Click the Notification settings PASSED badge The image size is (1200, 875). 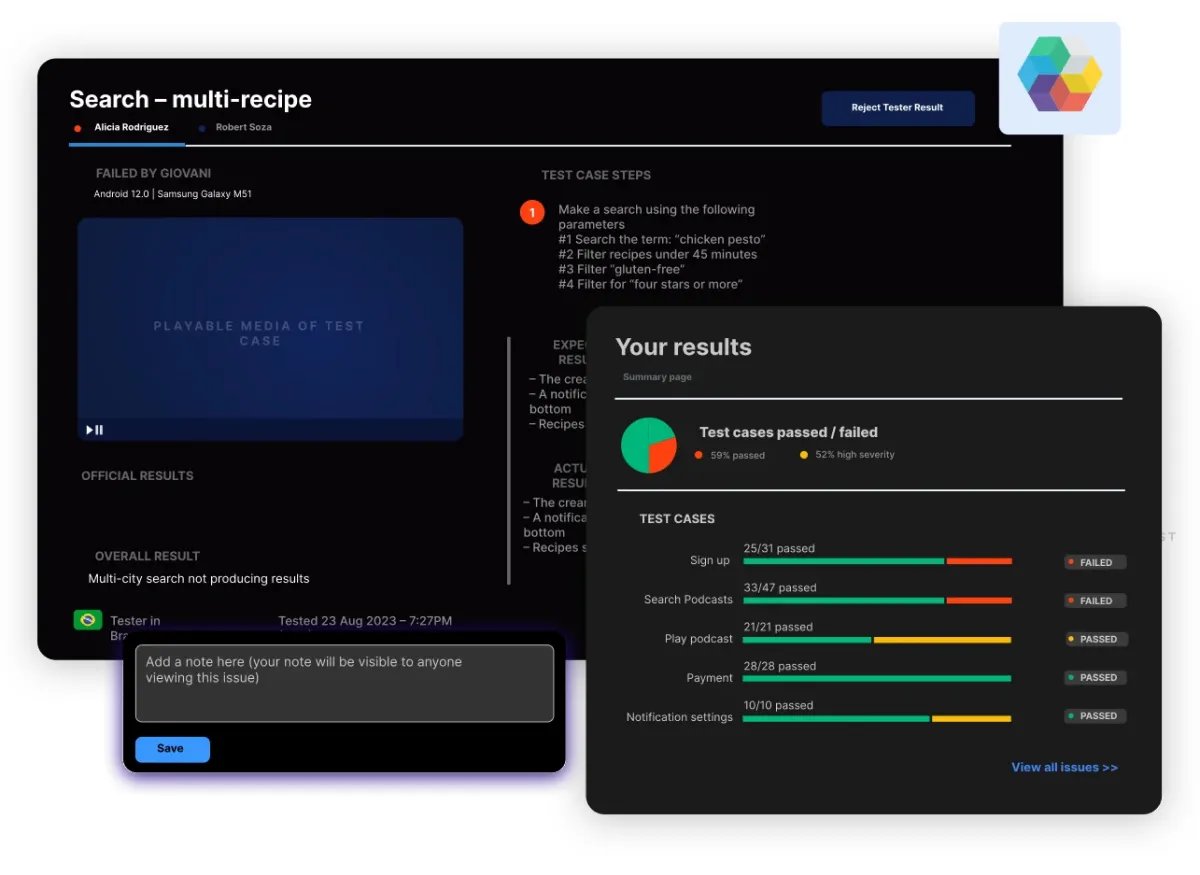pos(1096,716)
